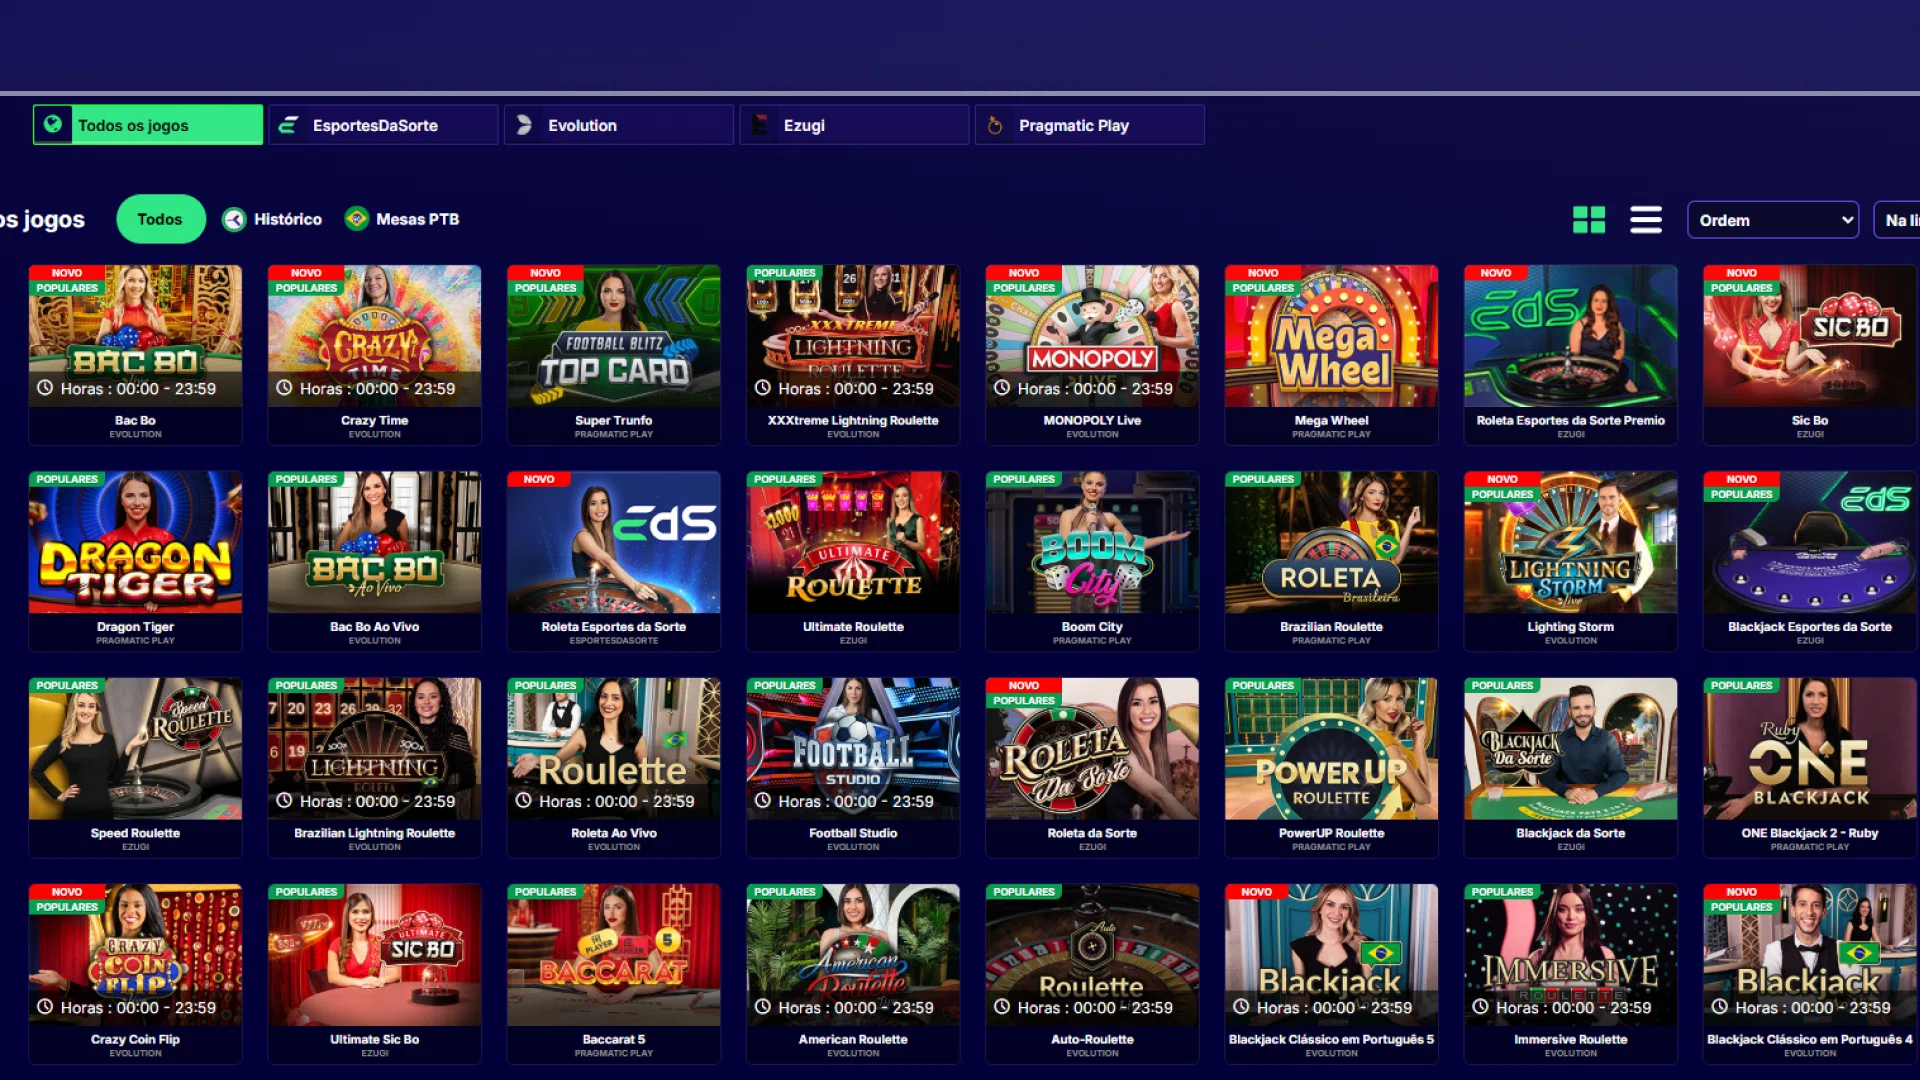
Task: Click the clock icon on Crazy Coin Flip
Action: click(x=45, y=1007)
